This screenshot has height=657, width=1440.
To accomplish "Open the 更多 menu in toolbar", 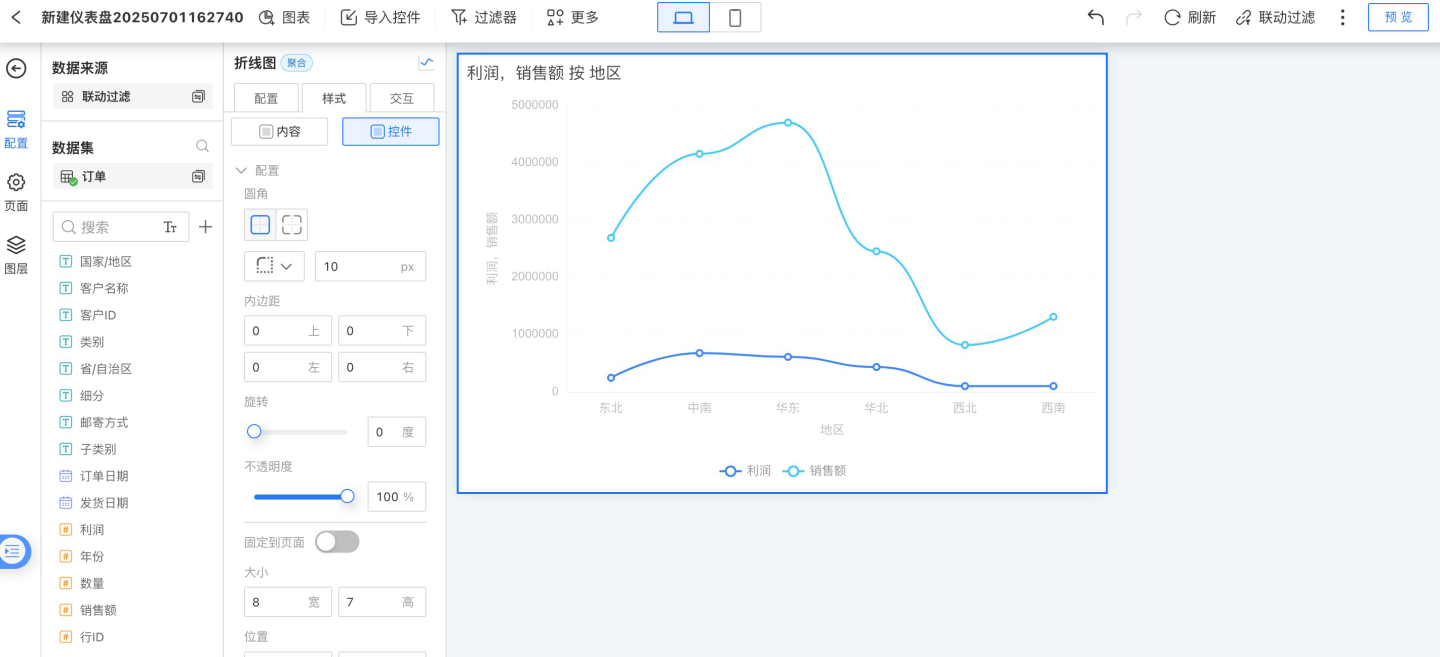I will pyautogui.click(x=573, y=17).
